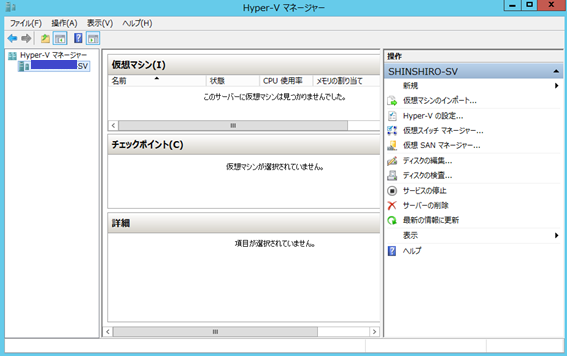Click the server icon beside the SV node

coord(24,66)
